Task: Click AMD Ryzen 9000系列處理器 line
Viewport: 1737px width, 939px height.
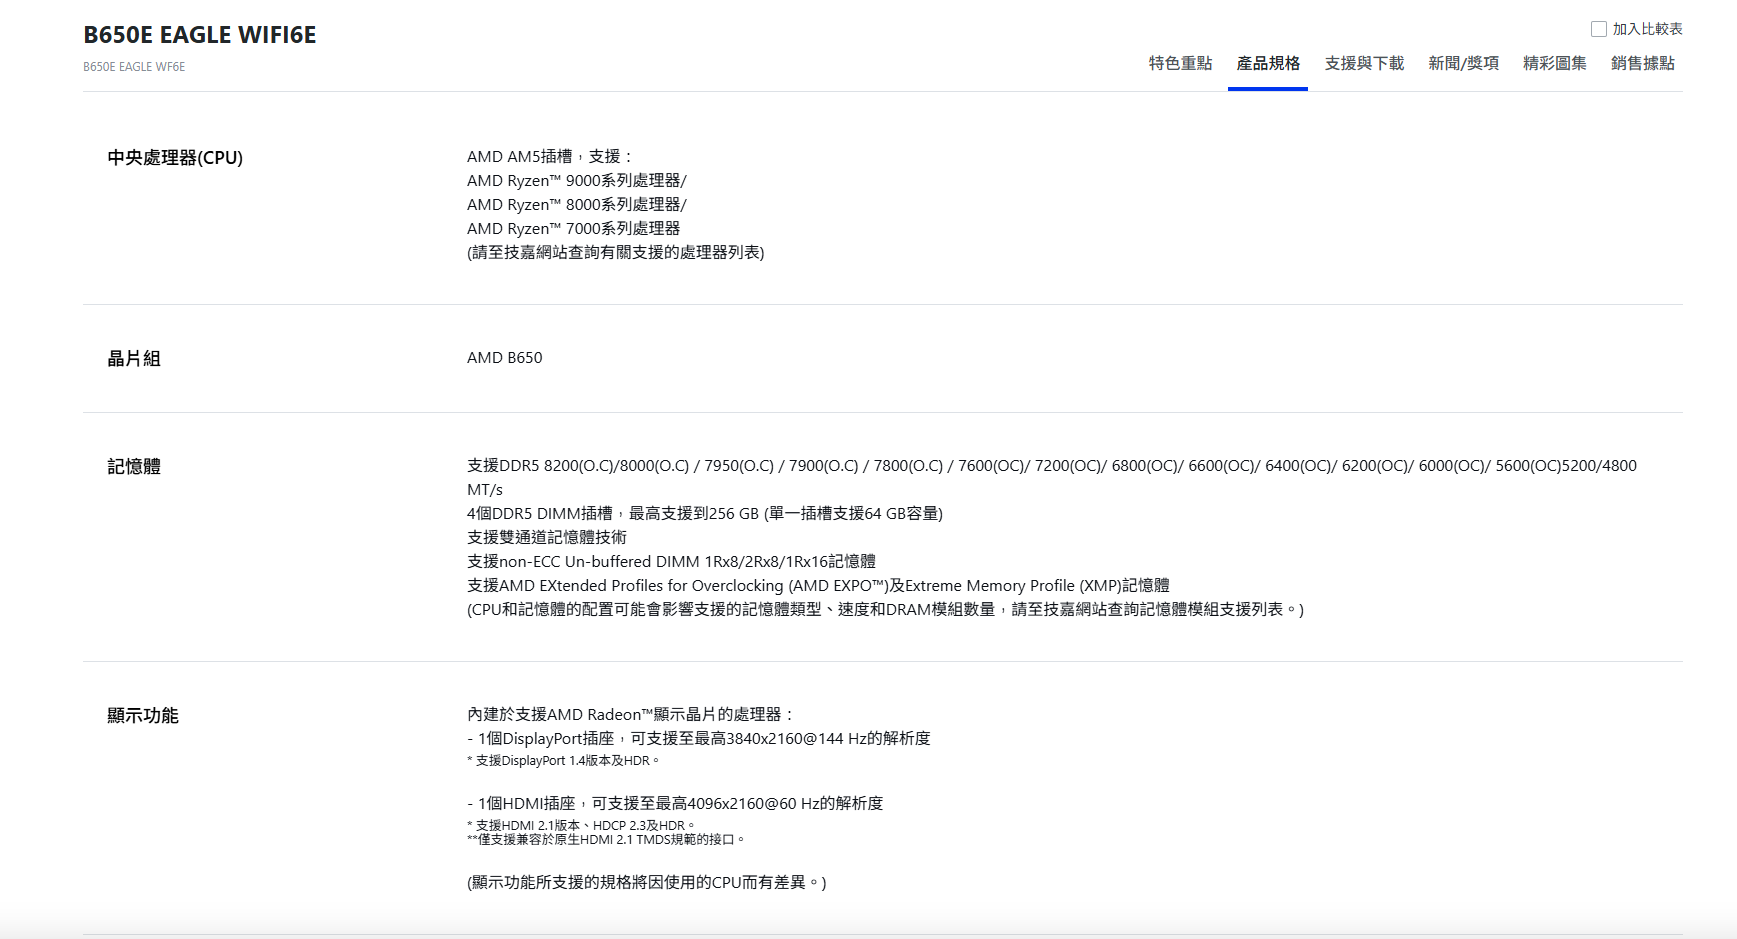Action: [577, 181]
